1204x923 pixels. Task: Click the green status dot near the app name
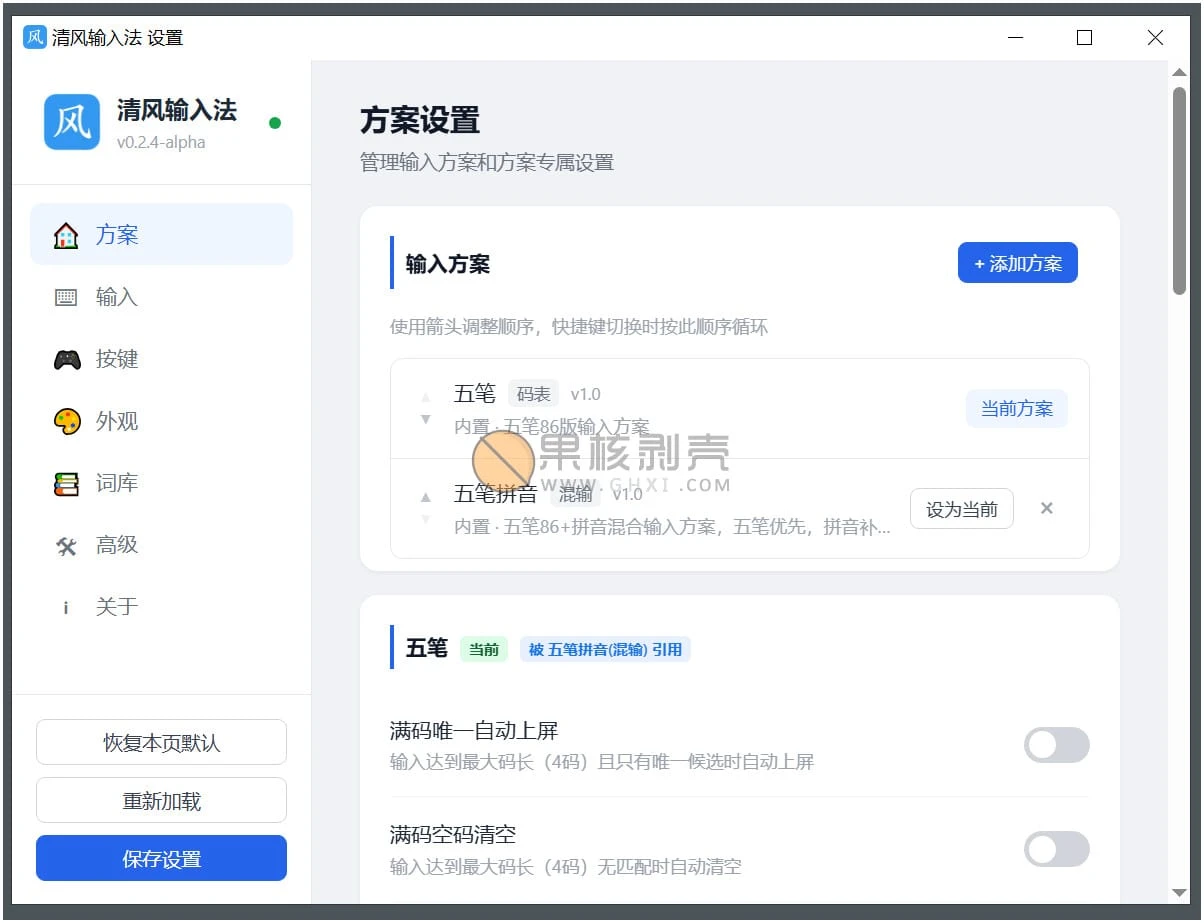click(275, 123)
